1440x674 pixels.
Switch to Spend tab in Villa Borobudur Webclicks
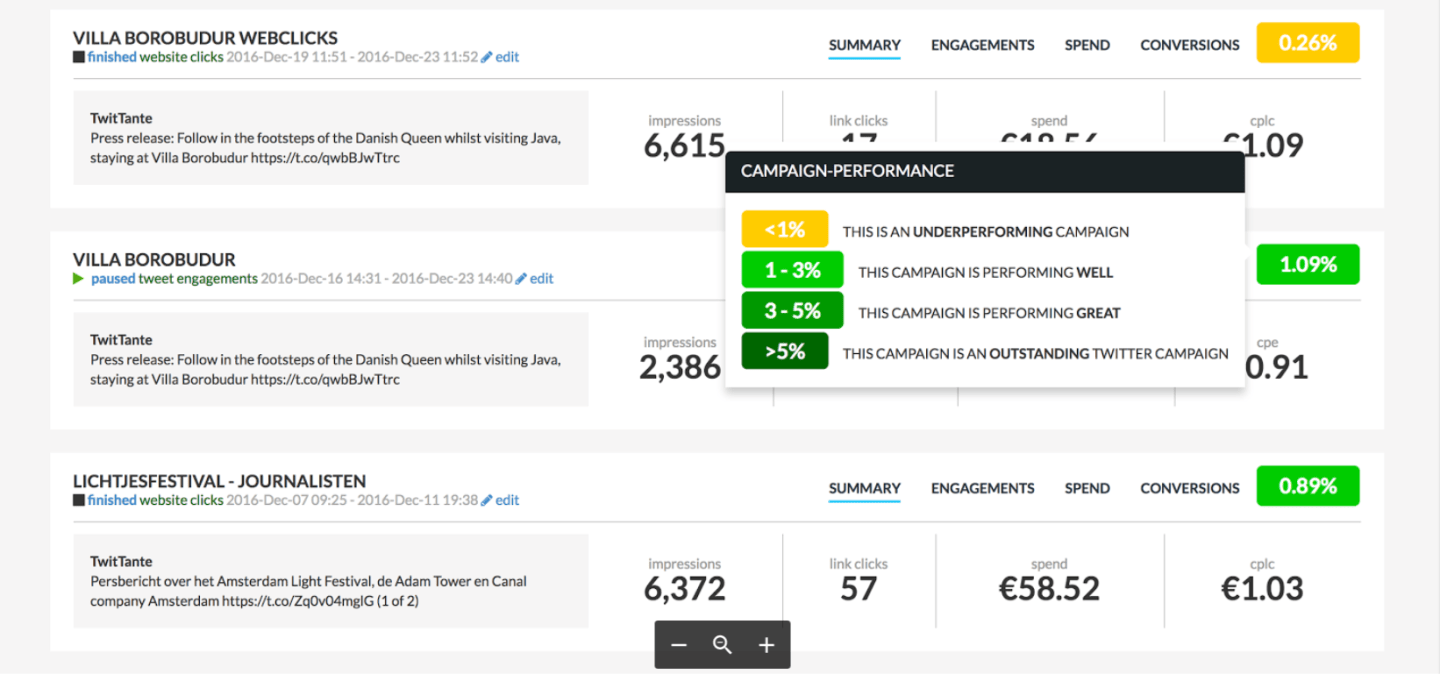pos(1087,45)
